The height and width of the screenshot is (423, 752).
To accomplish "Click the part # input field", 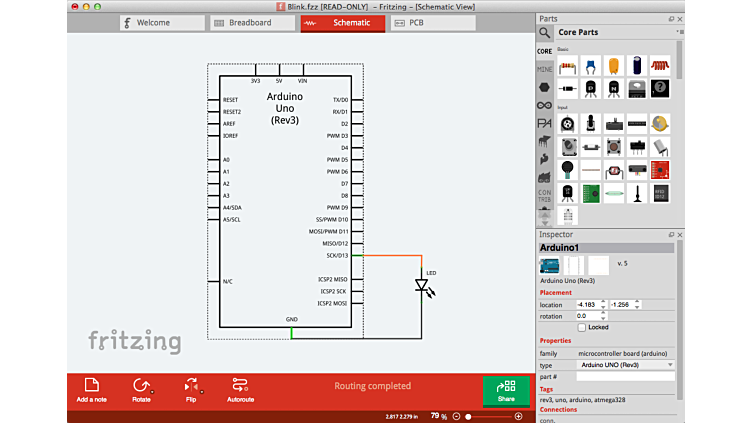I will [x=625, y=377].
